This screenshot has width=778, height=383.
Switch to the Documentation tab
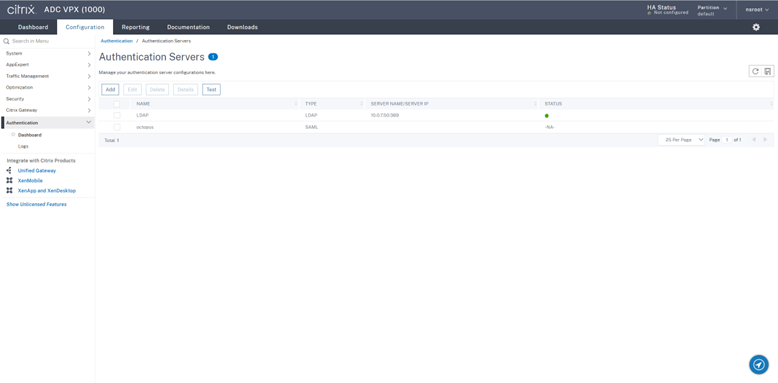click(188, 27)
